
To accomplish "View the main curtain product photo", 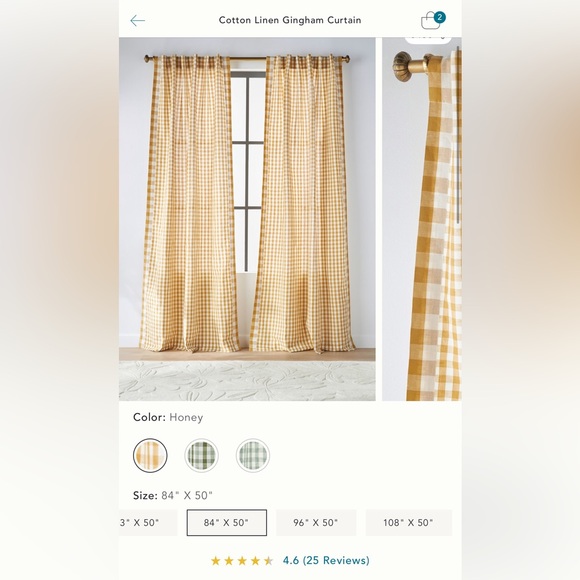I will click(247, 219).
